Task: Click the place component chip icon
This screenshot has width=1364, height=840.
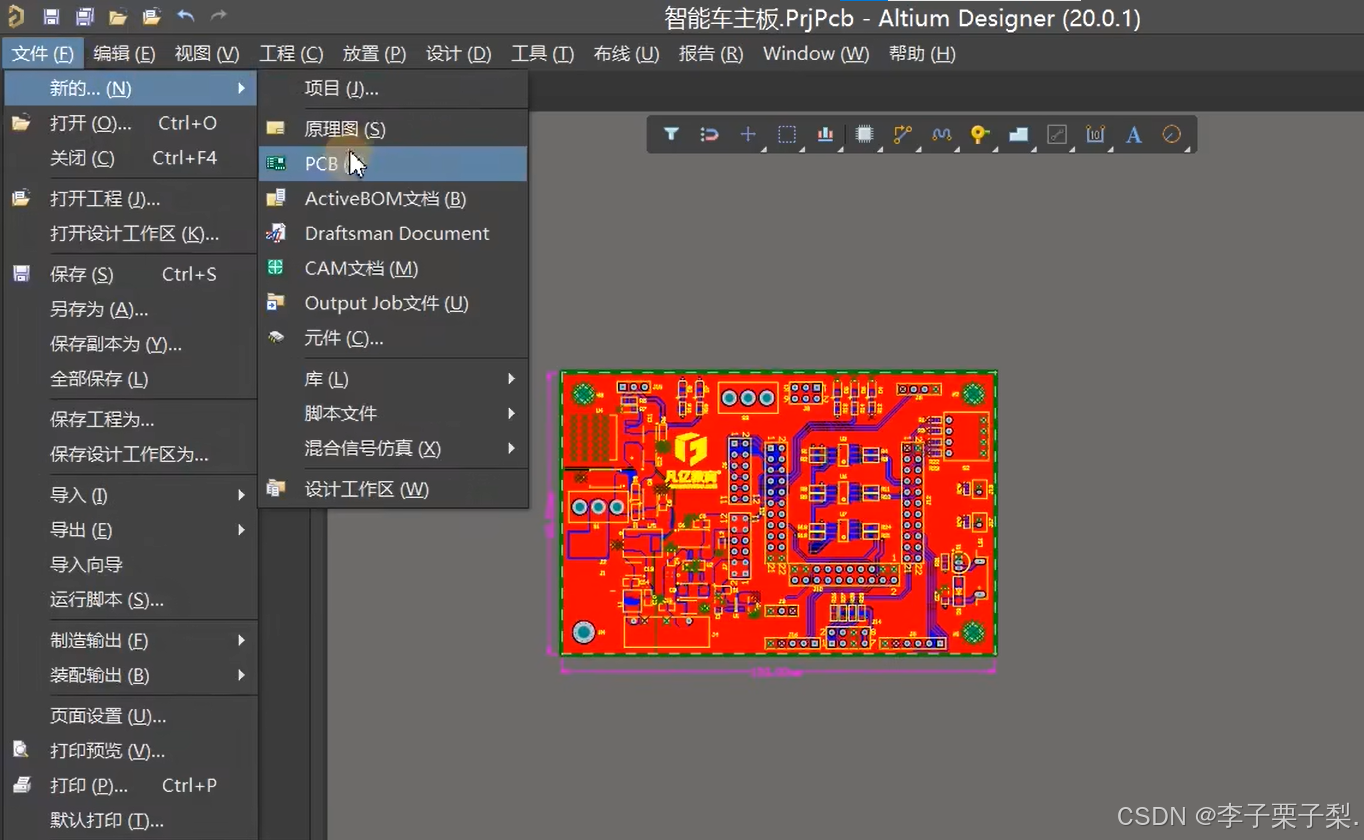Action: pos(864,134)
